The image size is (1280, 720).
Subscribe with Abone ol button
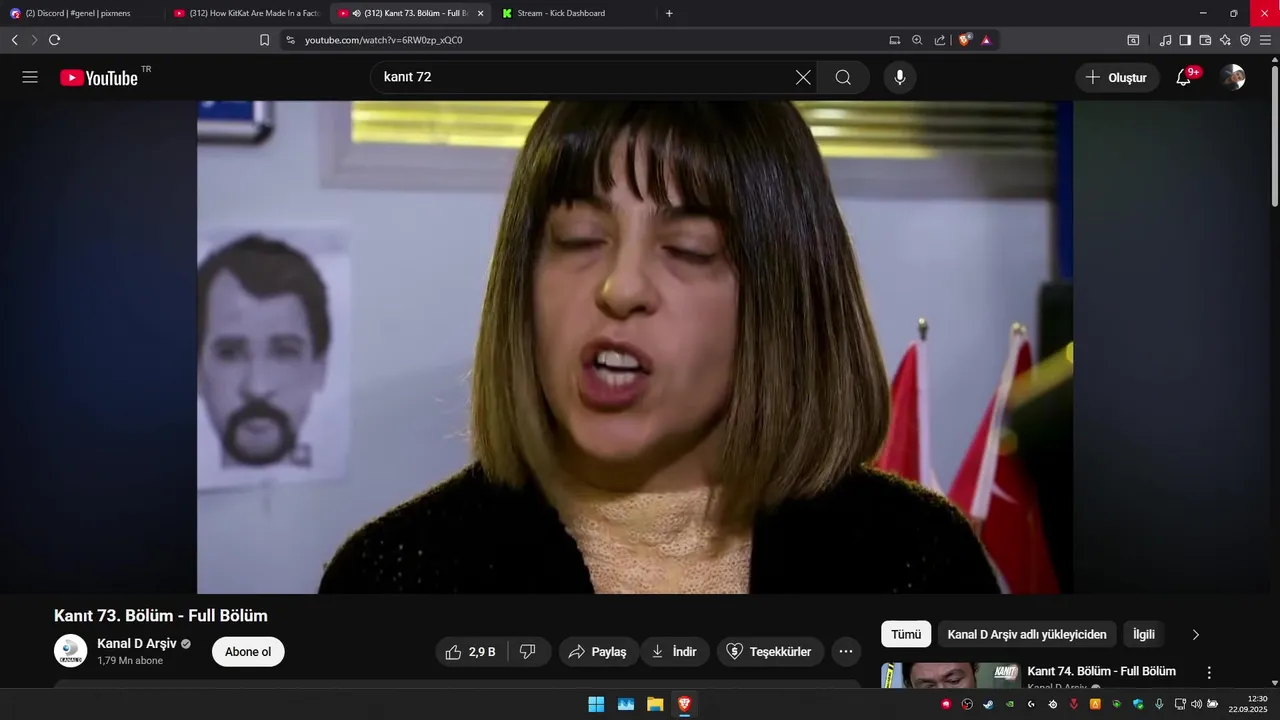(x=248, y=652)
